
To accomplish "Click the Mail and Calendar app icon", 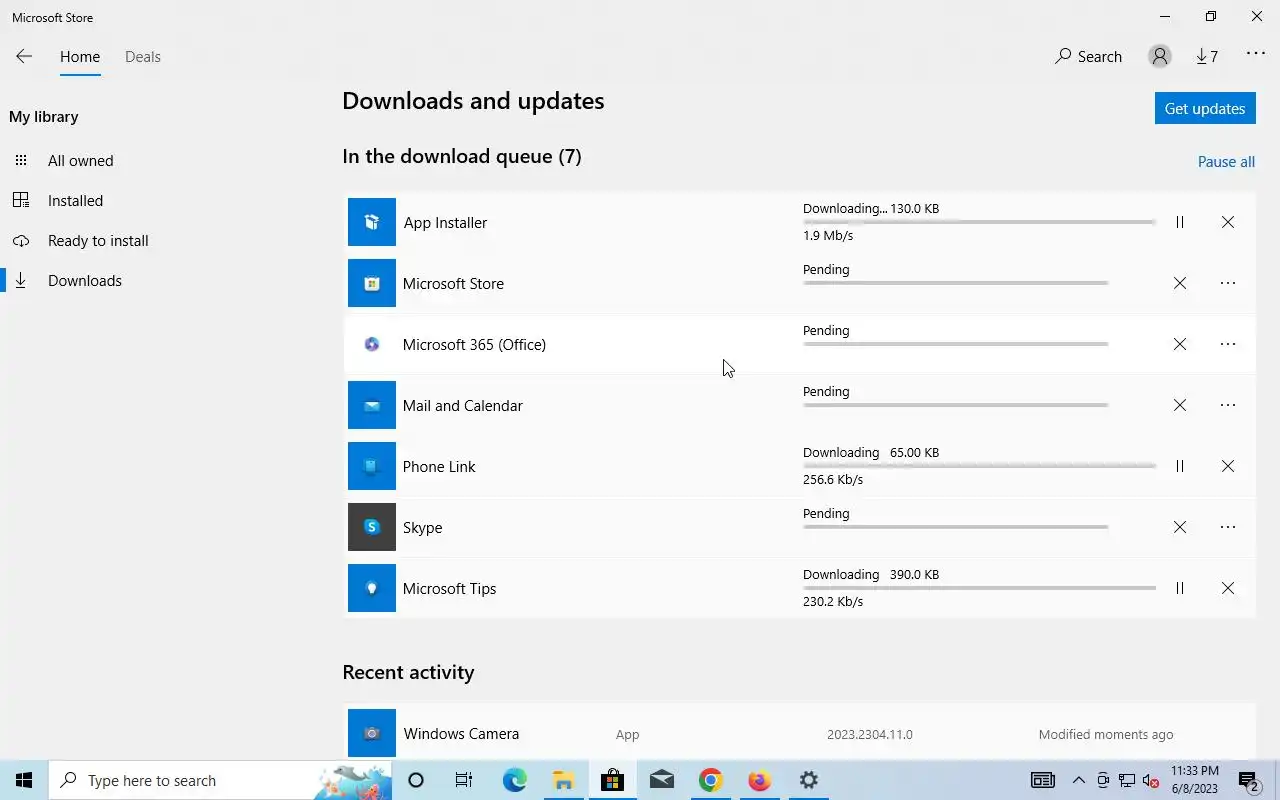I will 372,405.
